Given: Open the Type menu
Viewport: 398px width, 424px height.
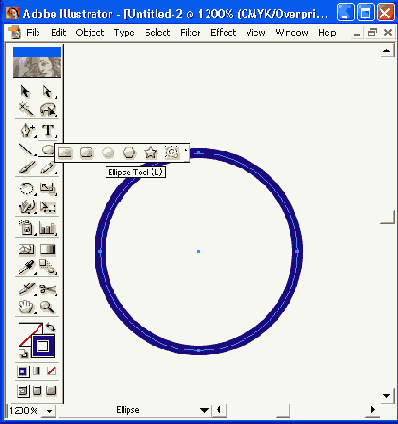Looking at the screenshot, I should click(124, 33).
